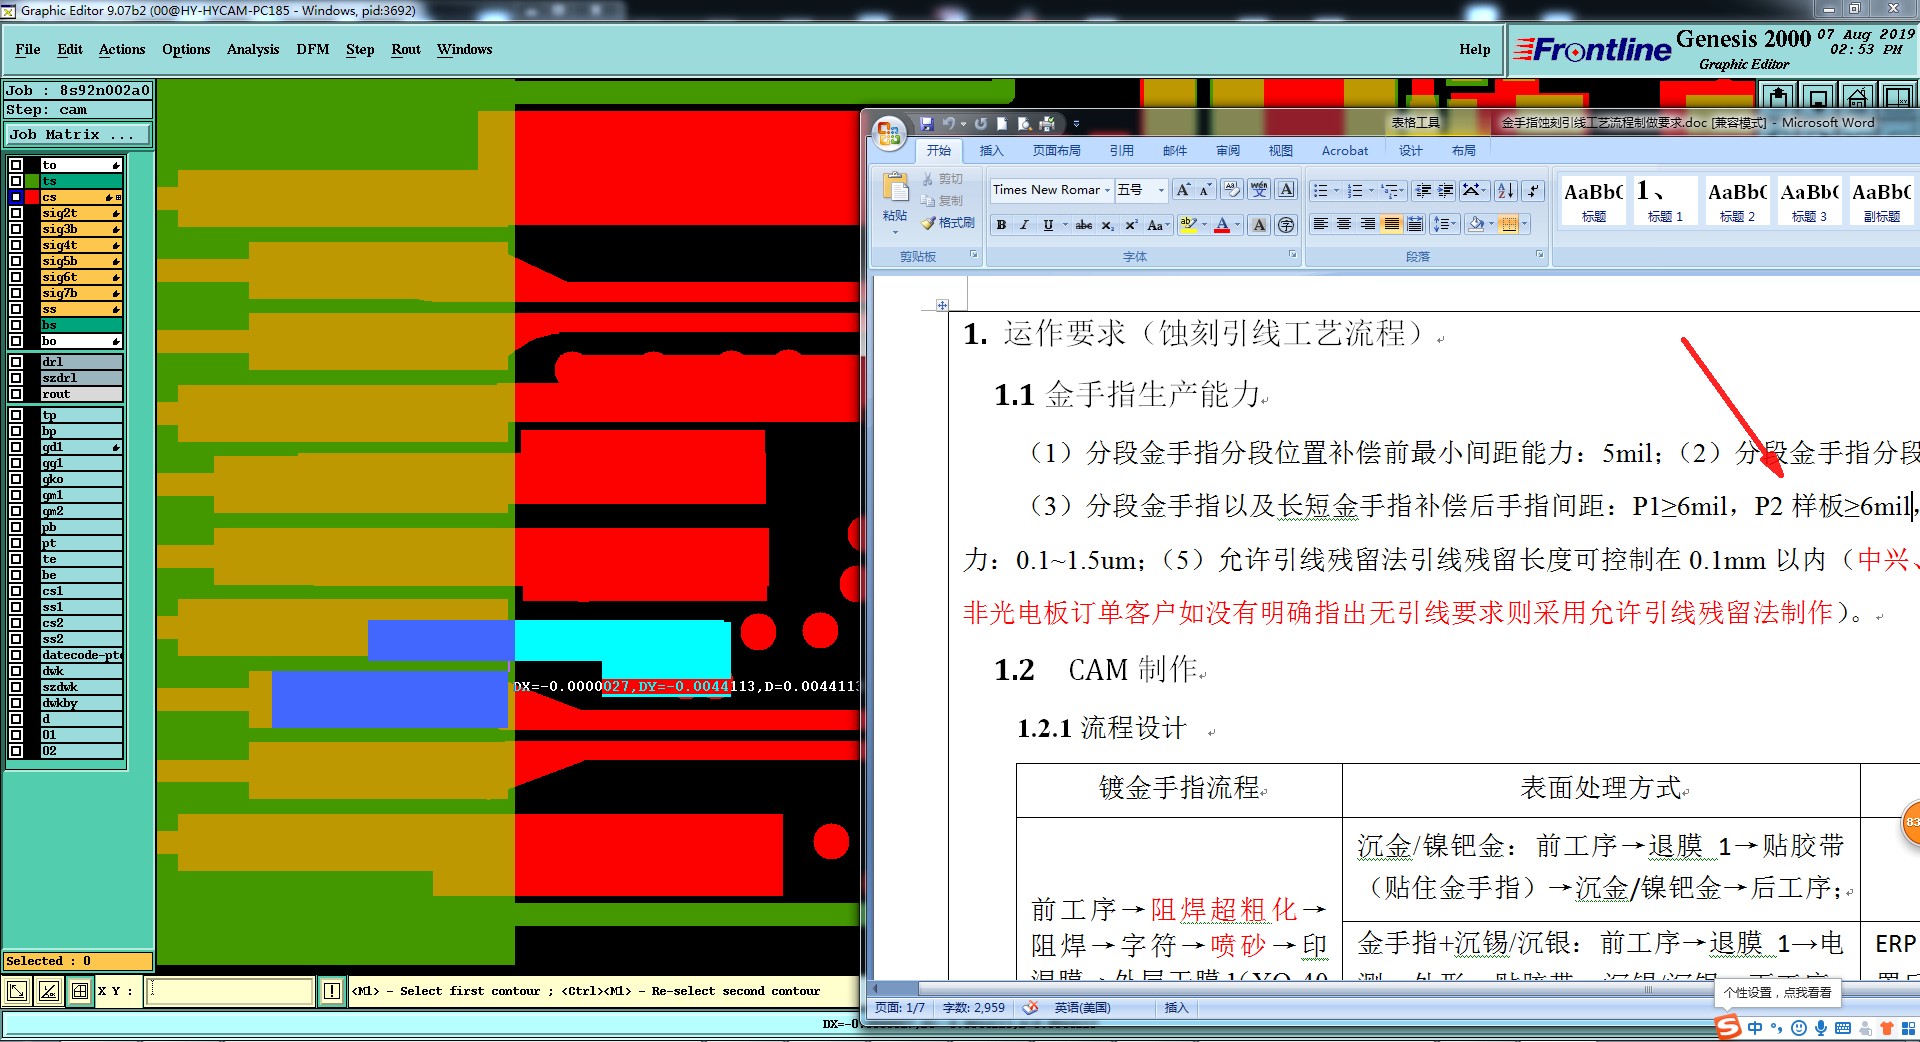This screenshot has width=1920, height=1042.
Task: Justify text in Word
Action: pyautogui.click(x=1391, y=224)
